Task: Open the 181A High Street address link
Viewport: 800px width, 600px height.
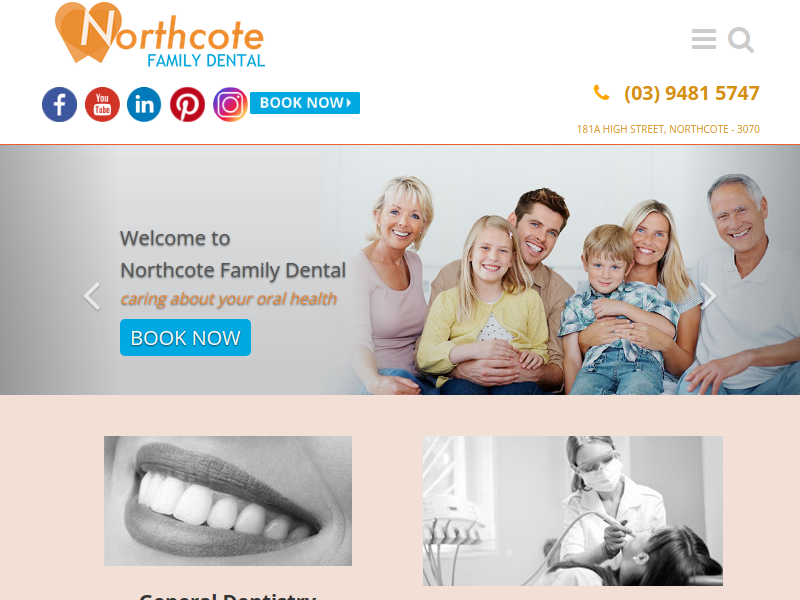Action: (668, 130)
